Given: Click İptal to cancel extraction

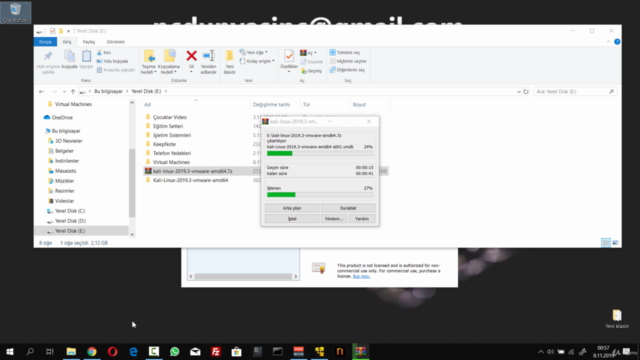Looking at the screenshot, I should coord(292,219).
